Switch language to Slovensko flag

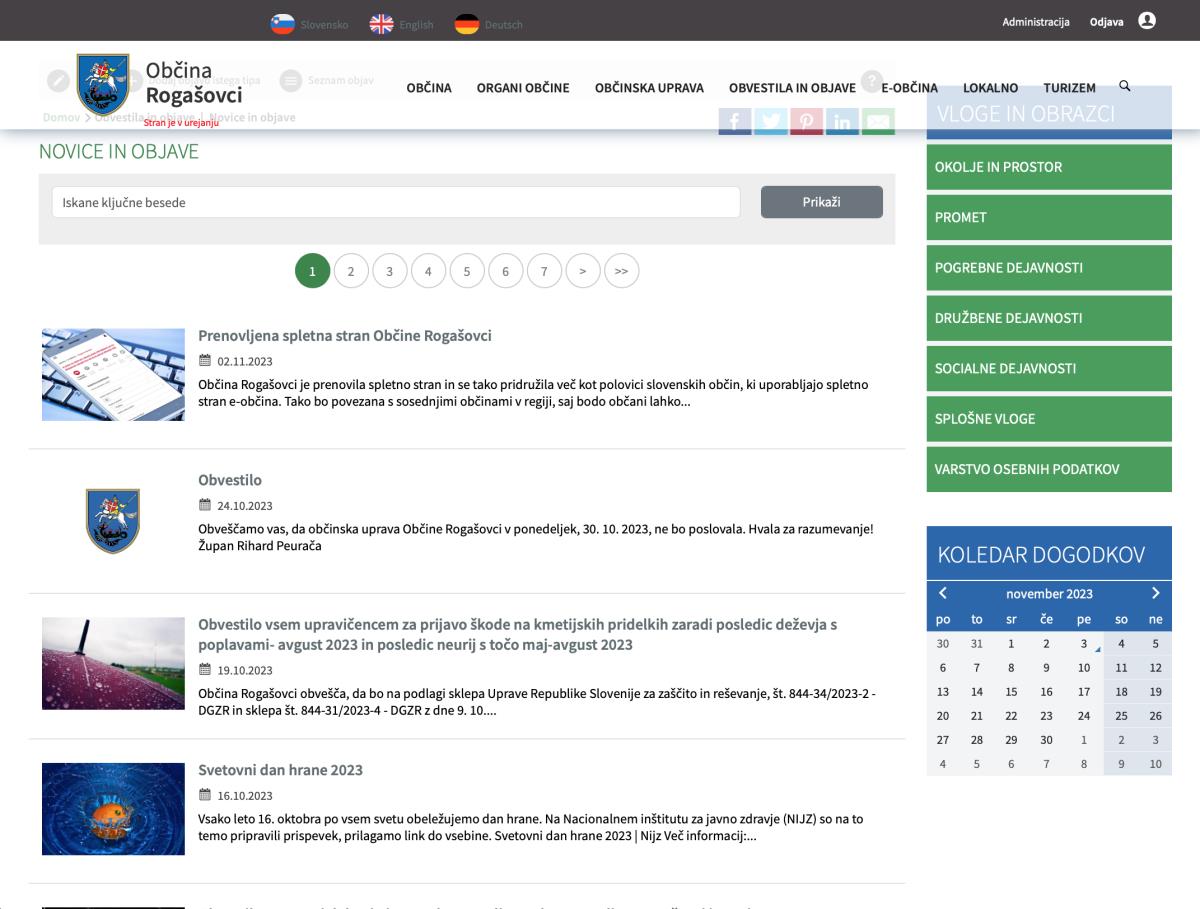[283, 24]
